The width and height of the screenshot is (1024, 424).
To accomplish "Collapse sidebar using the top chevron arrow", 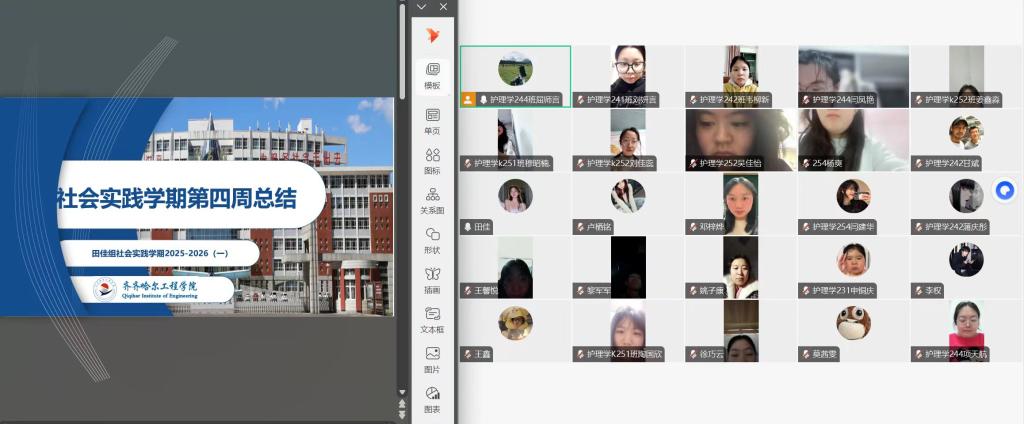I will (422, 7).
